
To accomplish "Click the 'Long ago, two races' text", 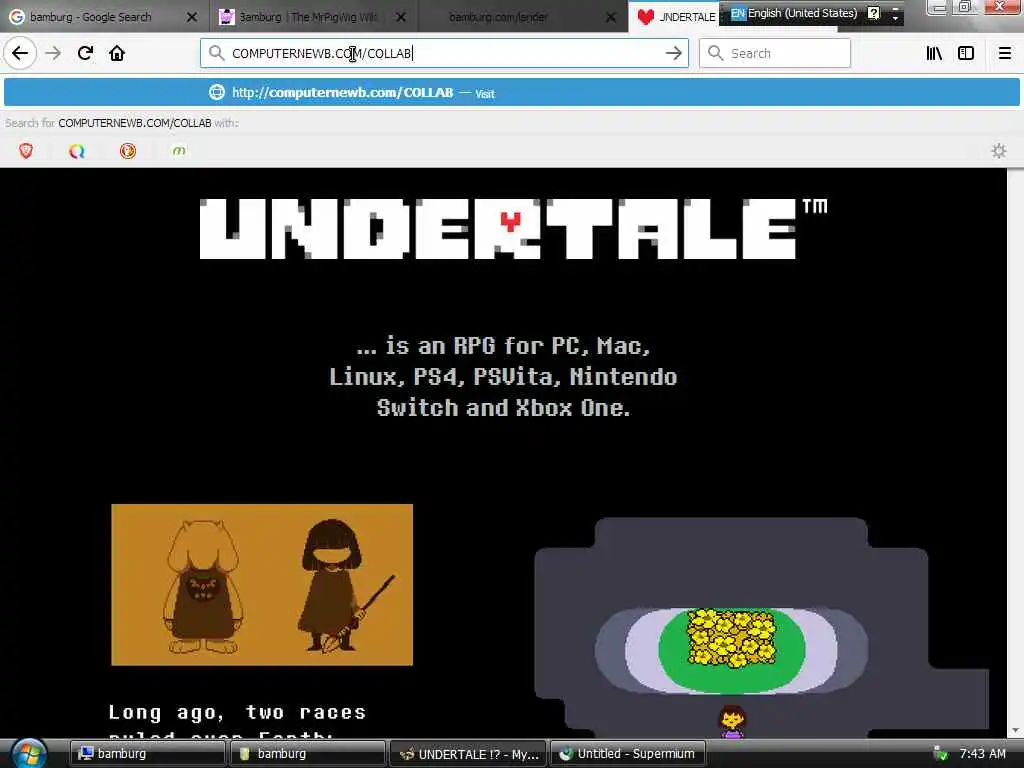I will point(237,712).
